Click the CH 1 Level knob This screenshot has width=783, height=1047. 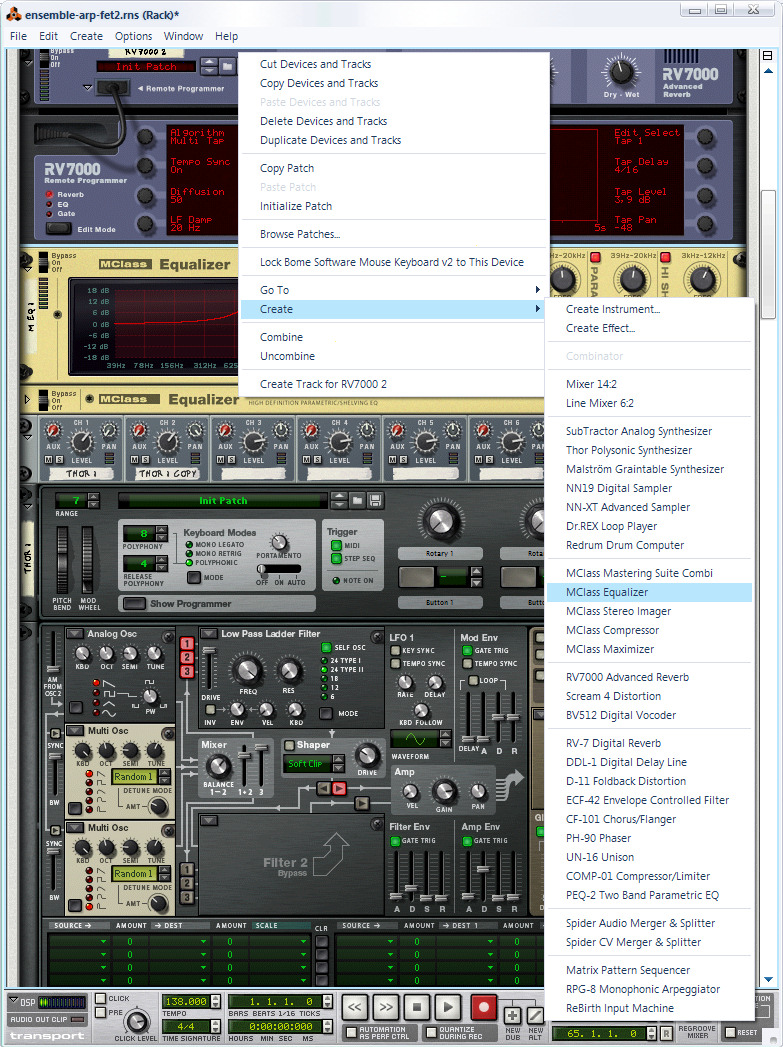tap(81, 442)
